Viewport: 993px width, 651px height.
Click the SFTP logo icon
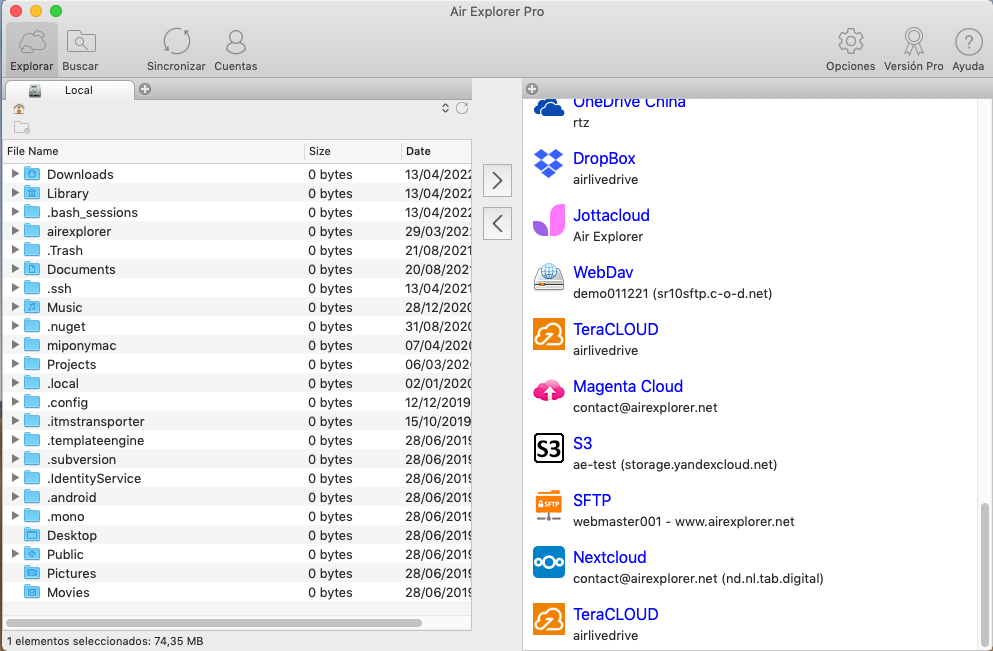click(548, 505)
